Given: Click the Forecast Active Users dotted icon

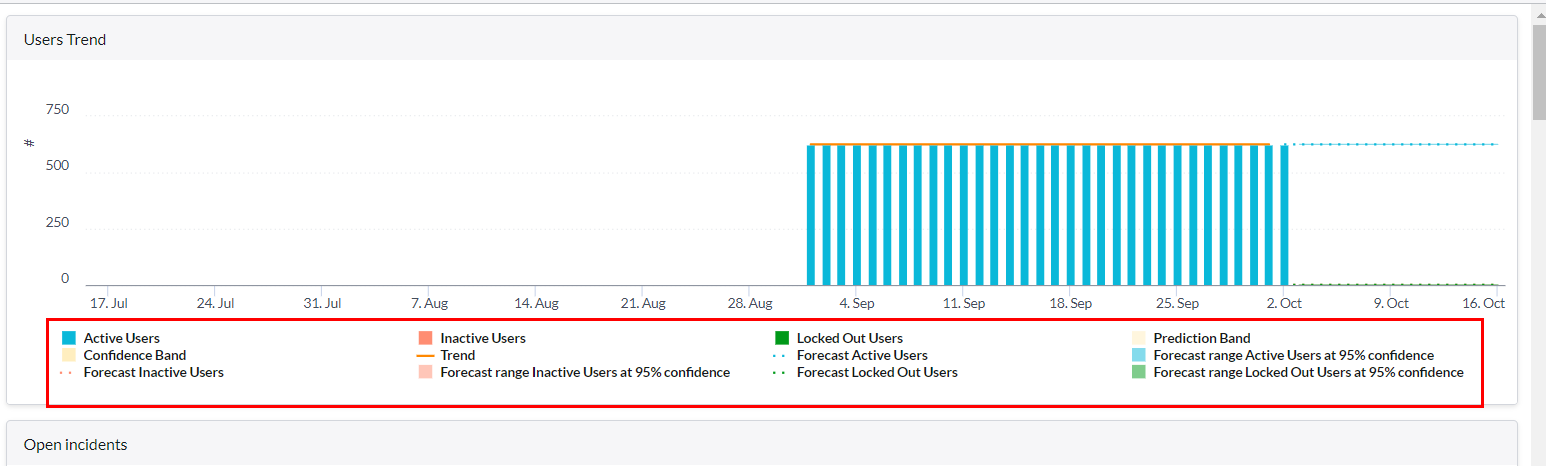Looking at the screenshot, I should (x=781, y=355).
